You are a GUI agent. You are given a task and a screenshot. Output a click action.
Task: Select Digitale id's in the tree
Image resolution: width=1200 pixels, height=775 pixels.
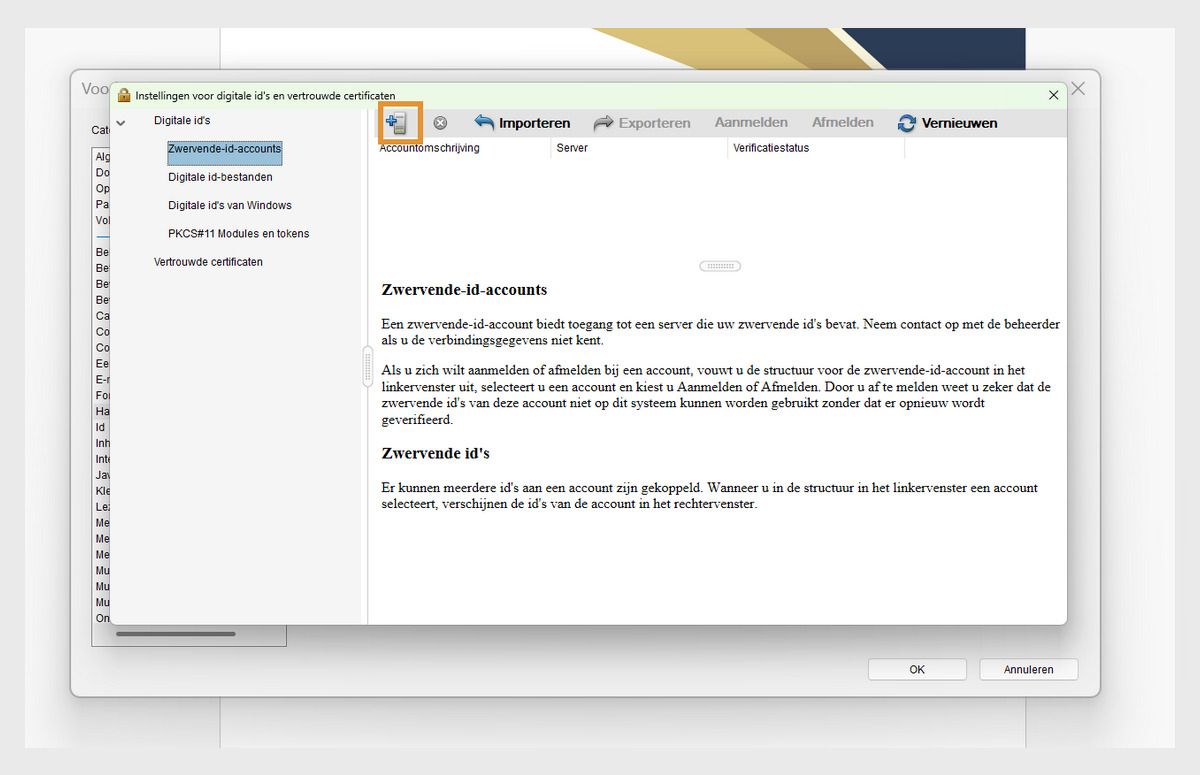(182, 120)
